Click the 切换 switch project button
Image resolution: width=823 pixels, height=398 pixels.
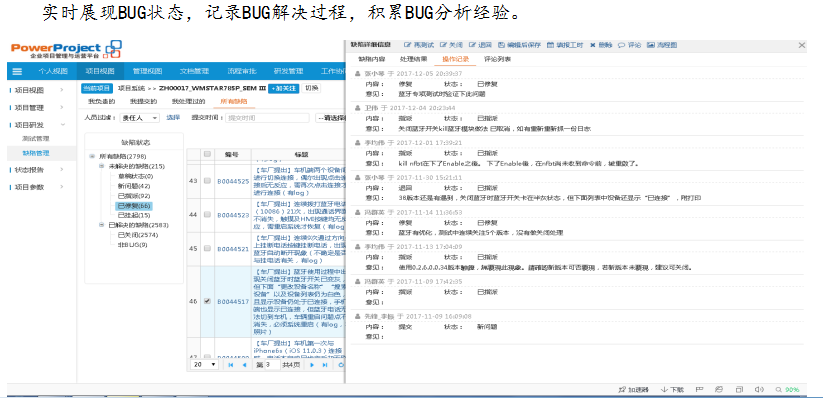tap(311, 88)
